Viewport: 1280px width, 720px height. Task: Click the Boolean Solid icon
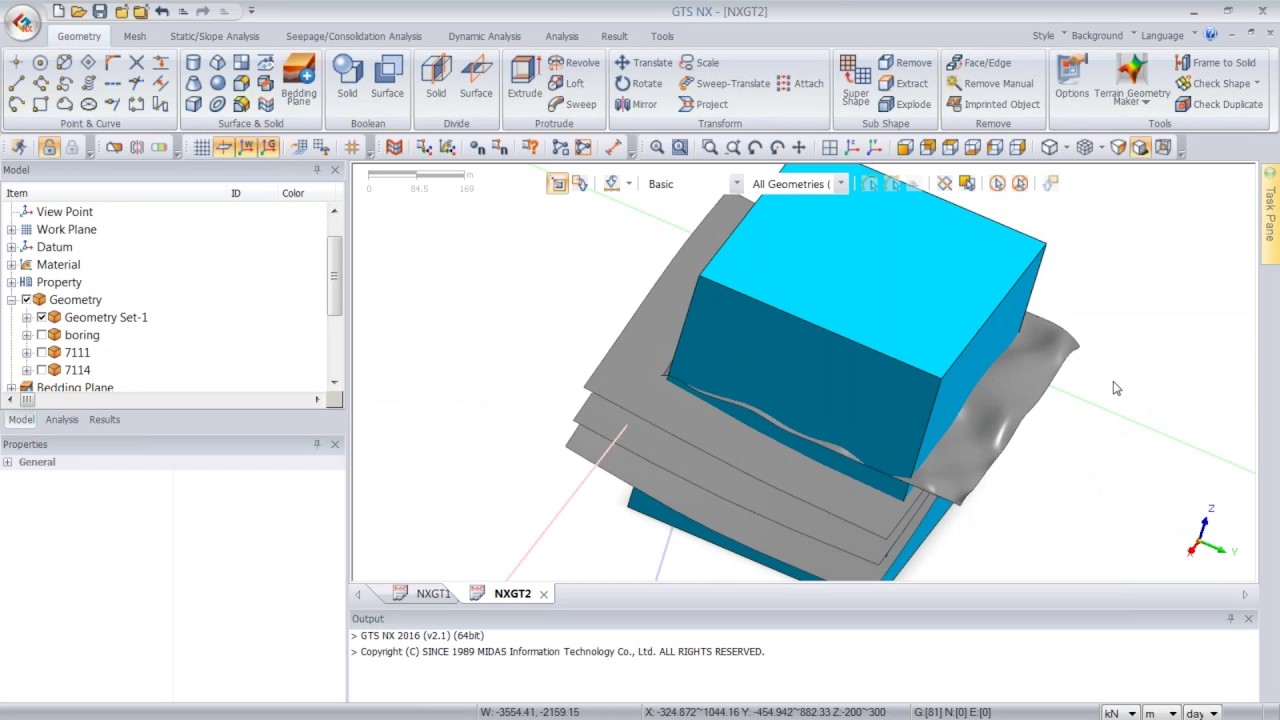(347, 78)
